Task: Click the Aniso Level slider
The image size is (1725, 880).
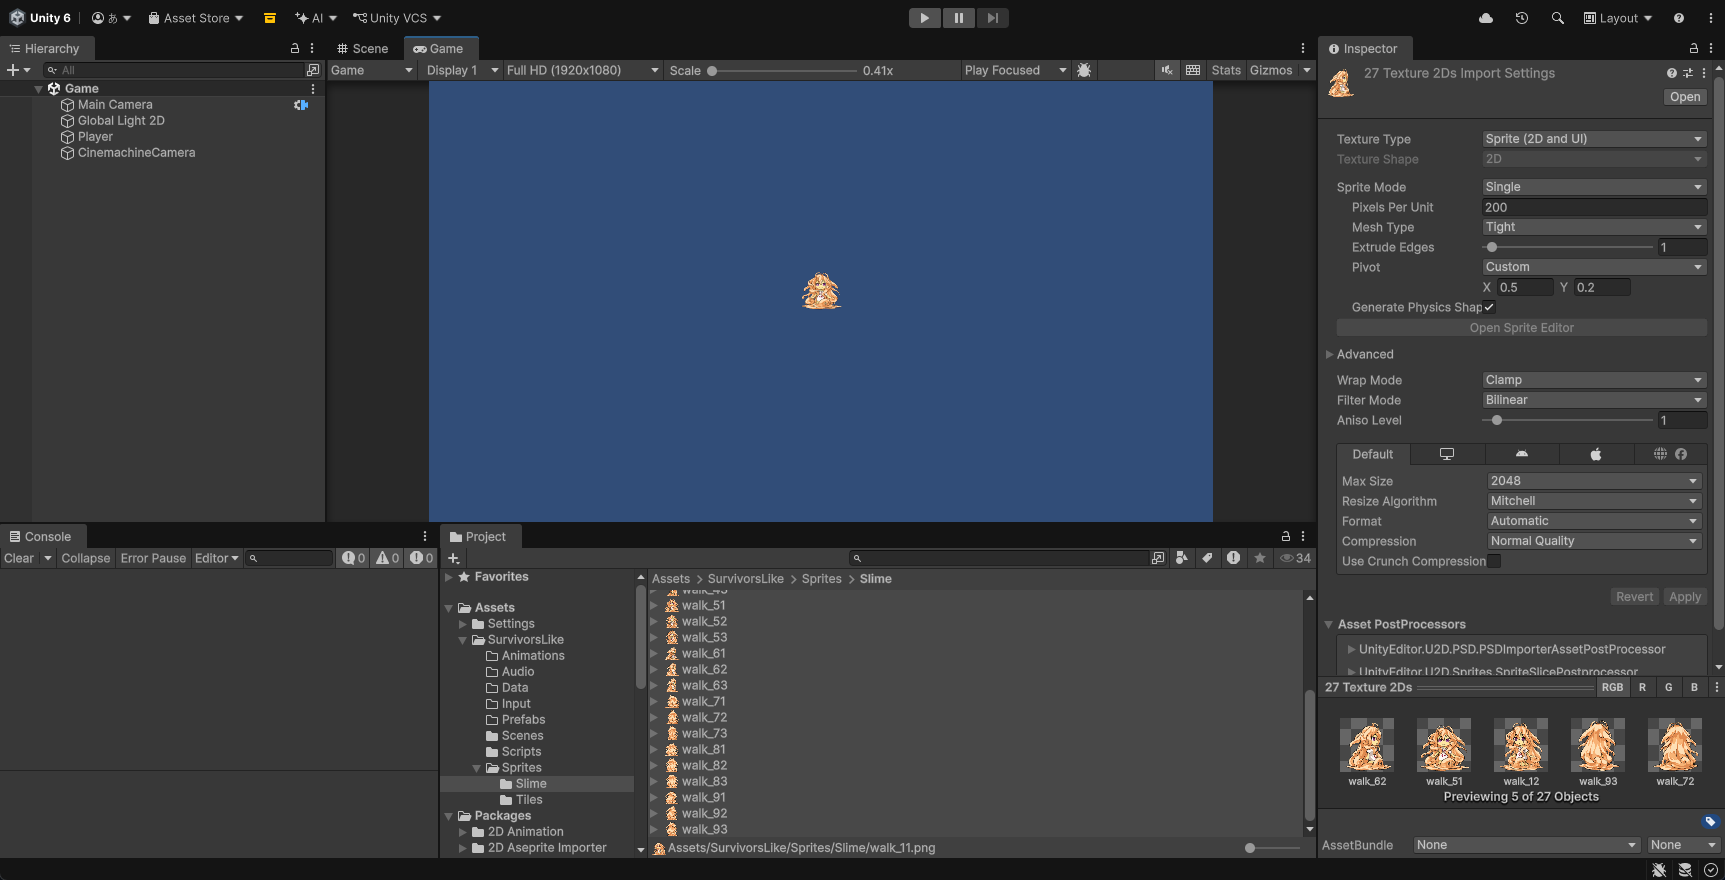Action: tap(1568, 421)
